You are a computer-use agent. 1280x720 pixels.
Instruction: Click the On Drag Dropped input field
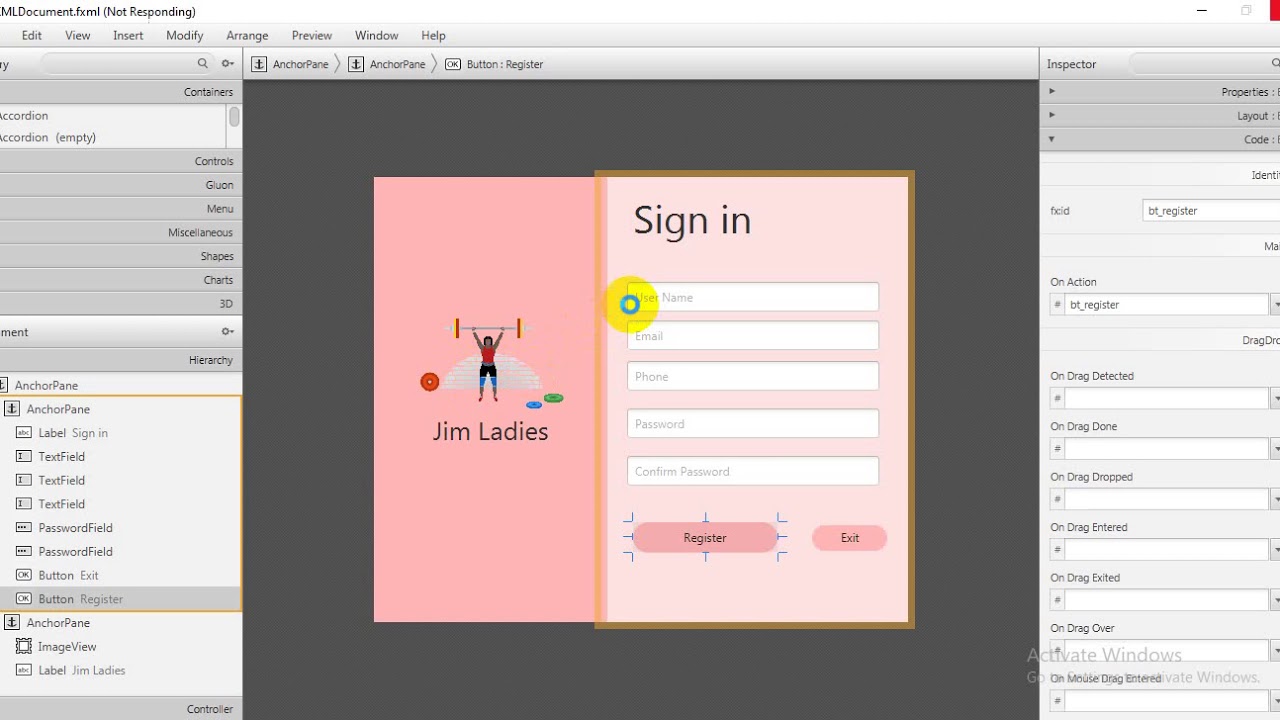(1168, 499)
